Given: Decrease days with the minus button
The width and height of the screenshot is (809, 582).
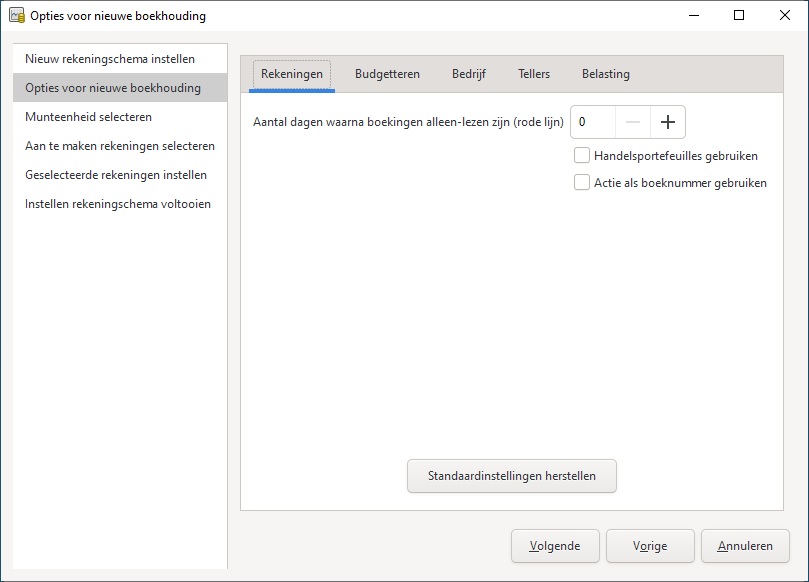Looking at the screenshot, I should tap(632, 122).
